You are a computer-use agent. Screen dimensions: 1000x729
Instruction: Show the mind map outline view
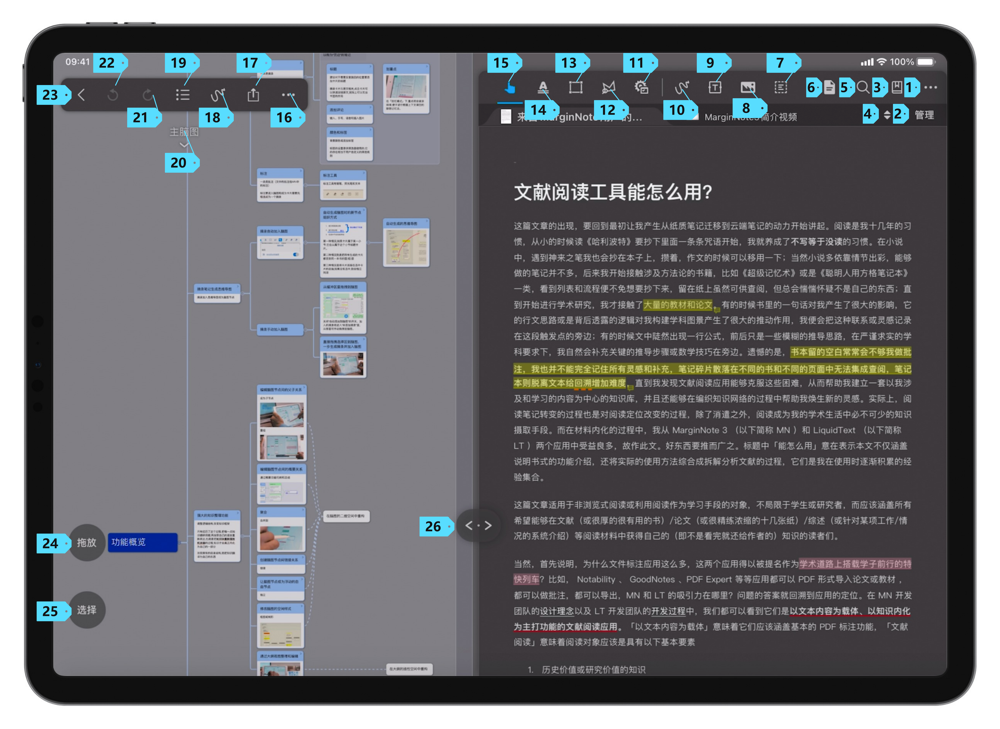point(184,95)
